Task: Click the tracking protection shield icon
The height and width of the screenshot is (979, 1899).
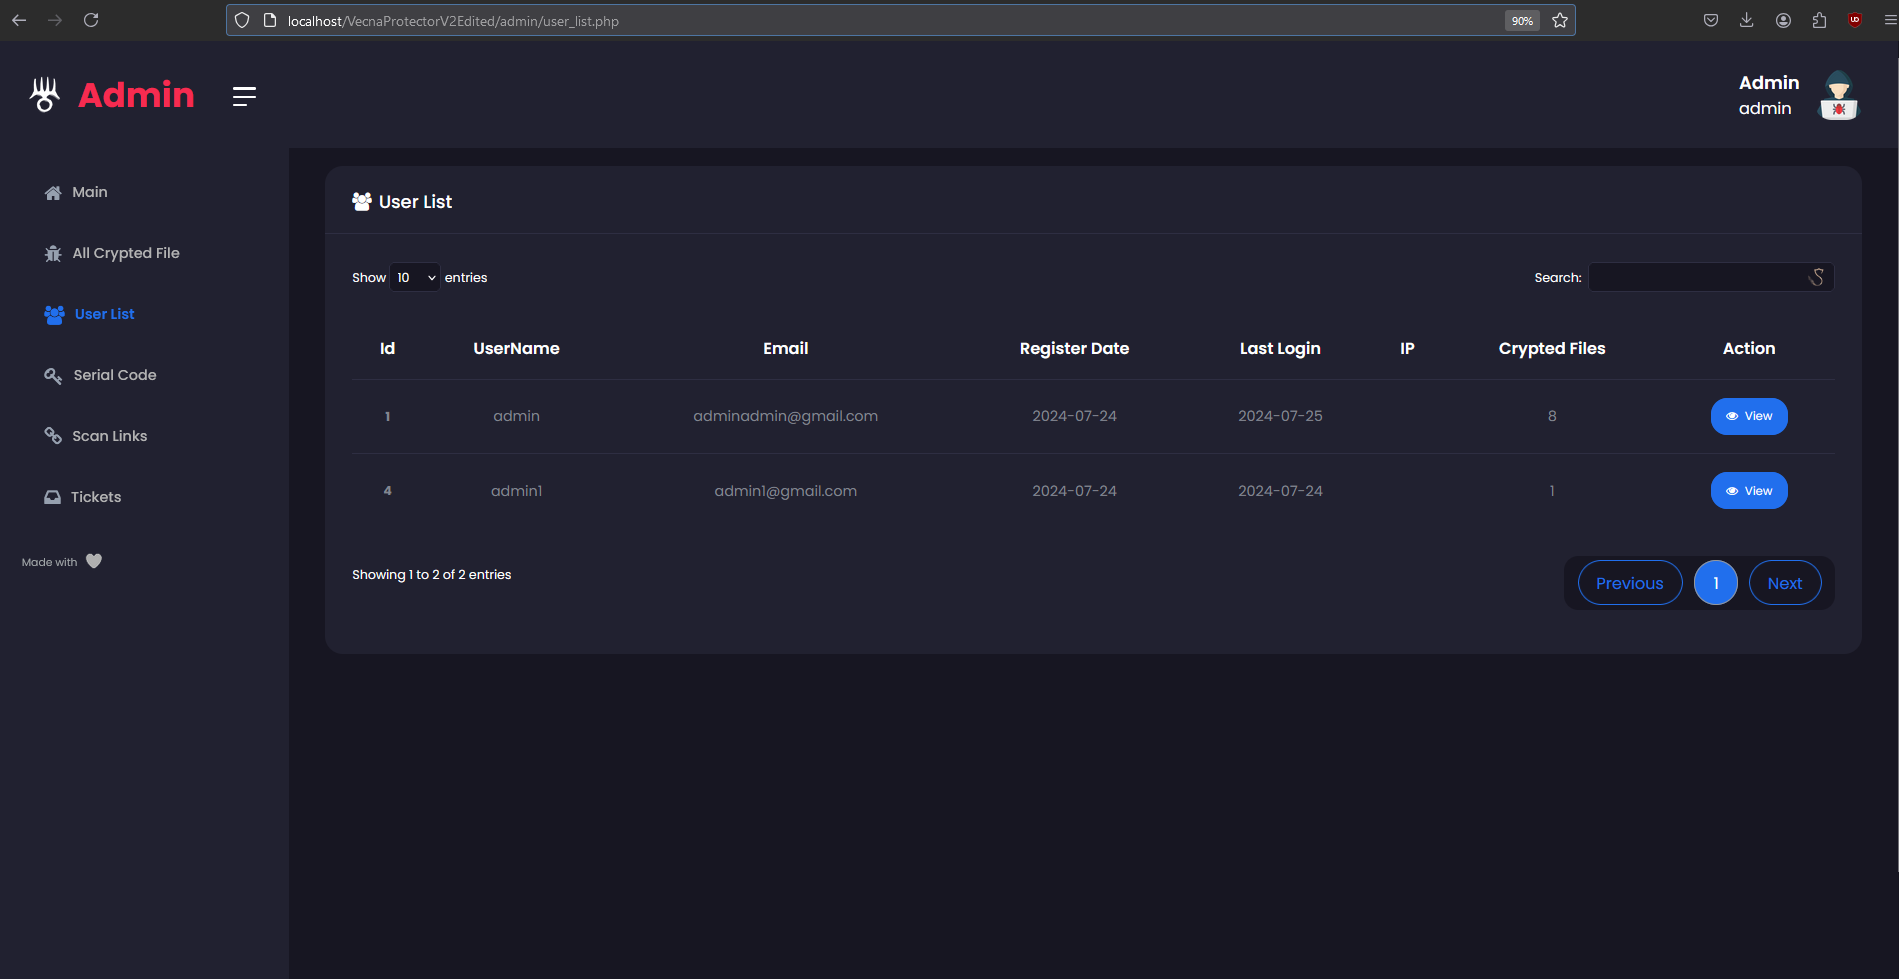Action: tap(242, 20)
